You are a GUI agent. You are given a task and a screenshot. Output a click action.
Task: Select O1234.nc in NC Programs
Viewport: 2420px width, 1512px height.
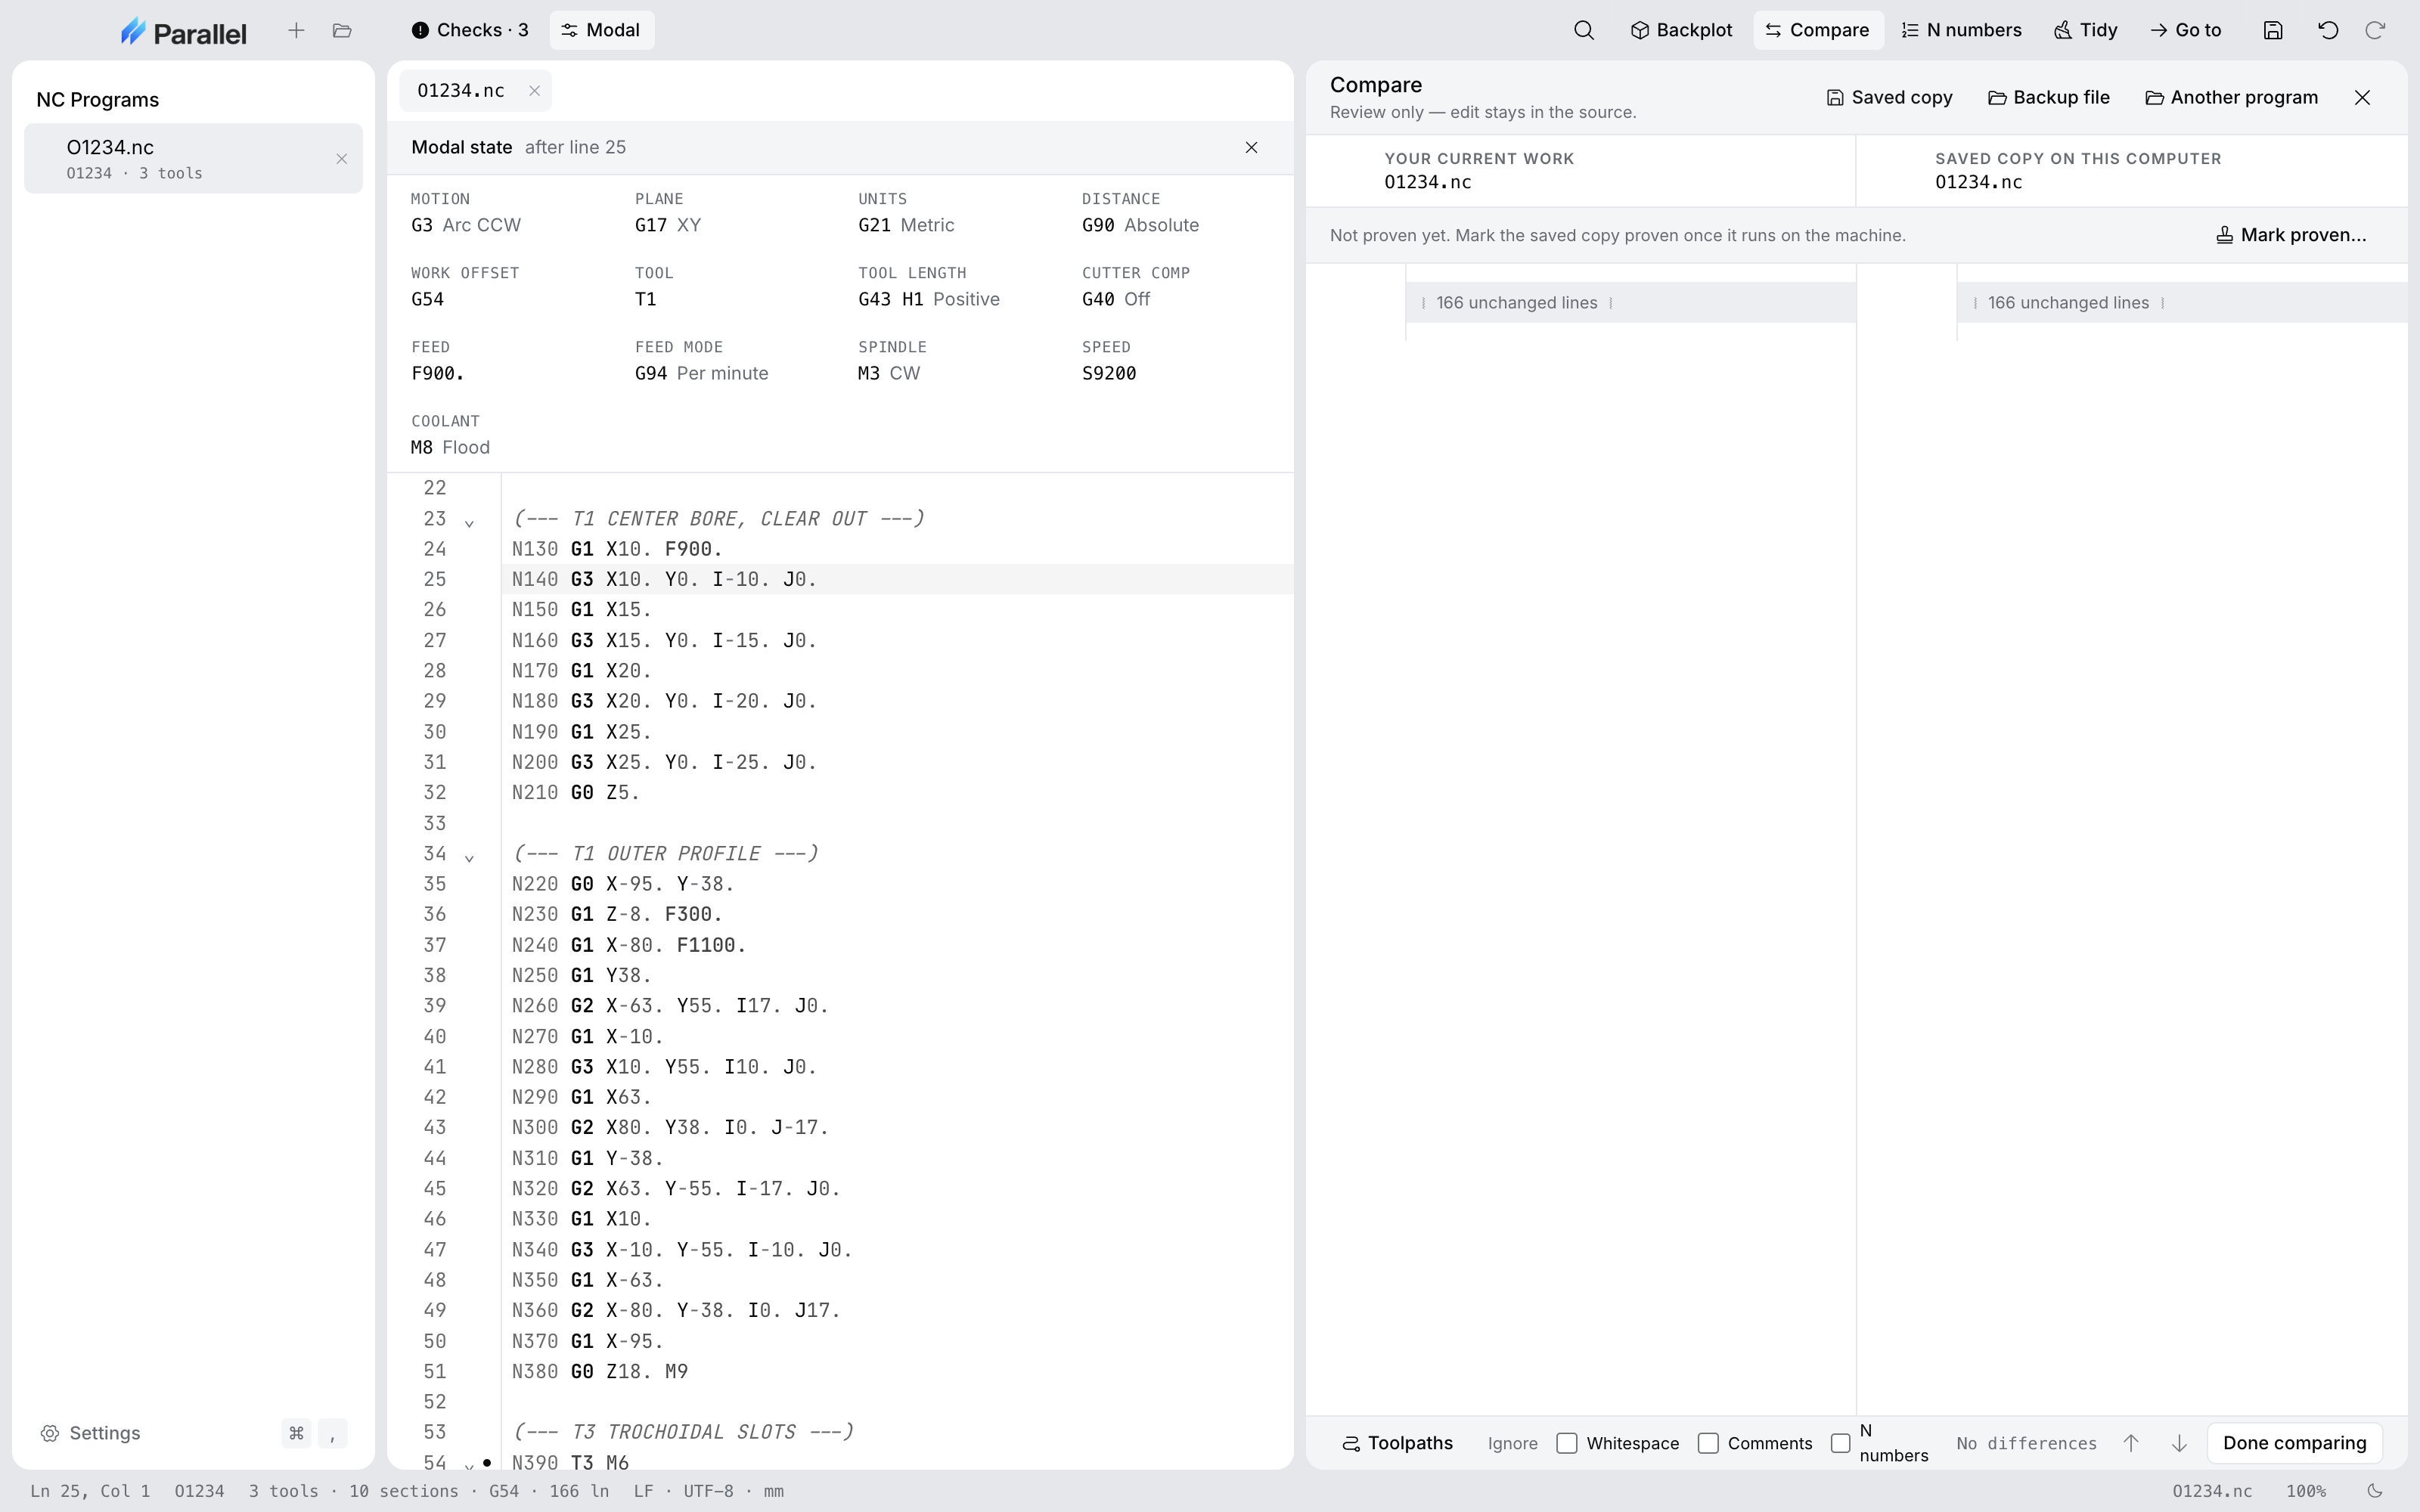tap(193, 158)
